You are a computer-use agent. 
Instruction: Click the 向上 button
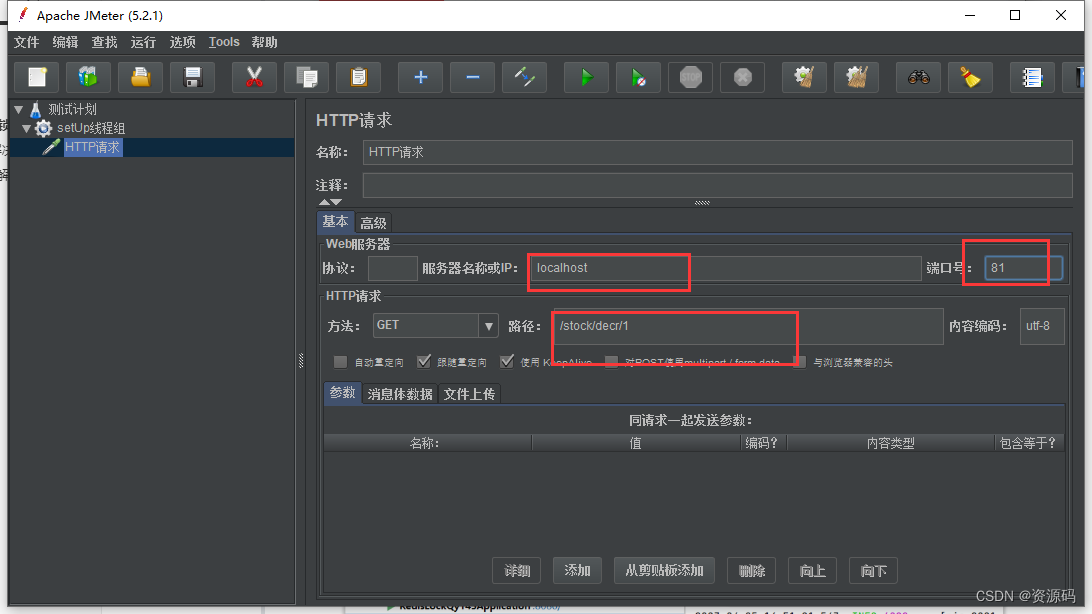click(812, 571)
